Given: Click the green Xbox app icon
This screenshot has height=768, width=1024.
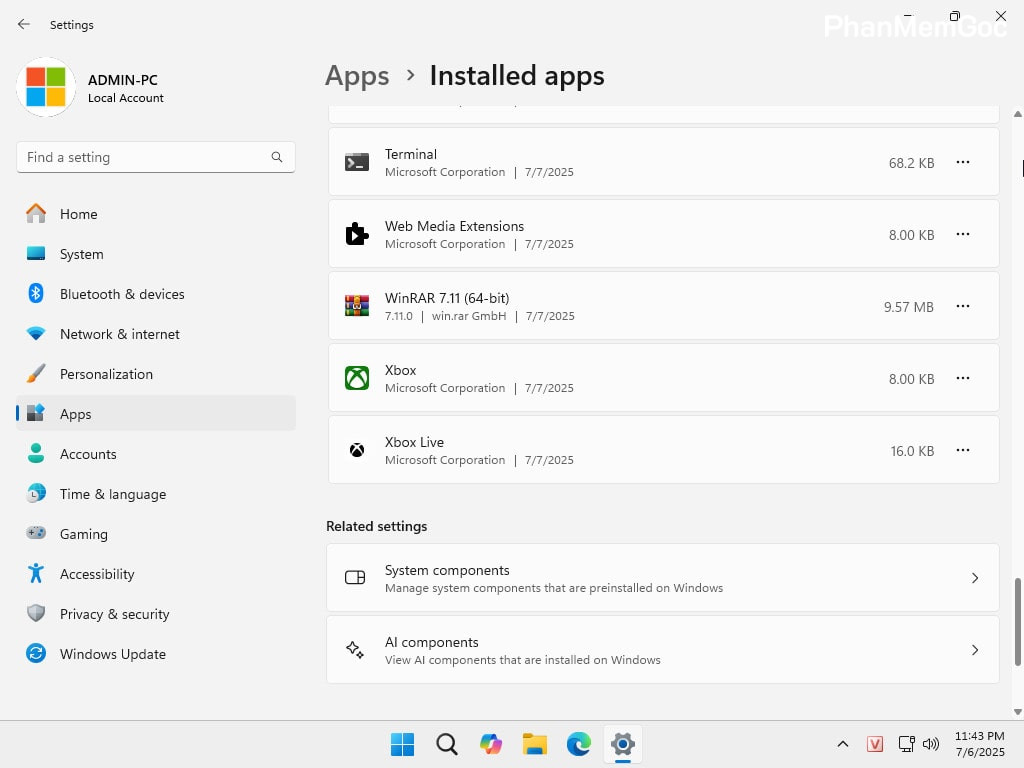Looking at the screenshot, I should (356, 377).
